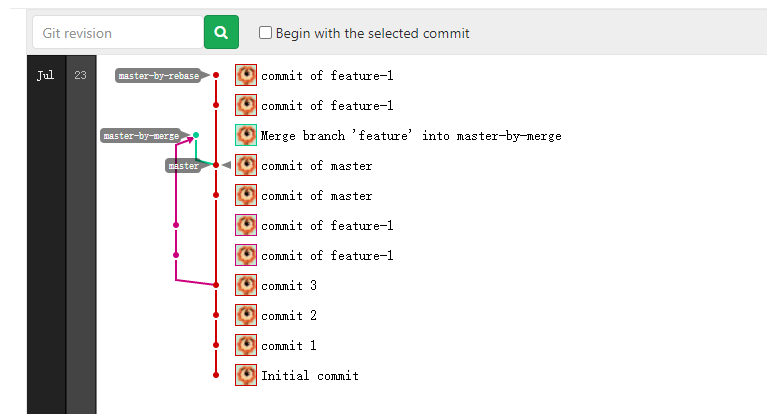Click red graph node of Initial commit
The width and height of the screenshot is (767, 414).
click(216, 375)
